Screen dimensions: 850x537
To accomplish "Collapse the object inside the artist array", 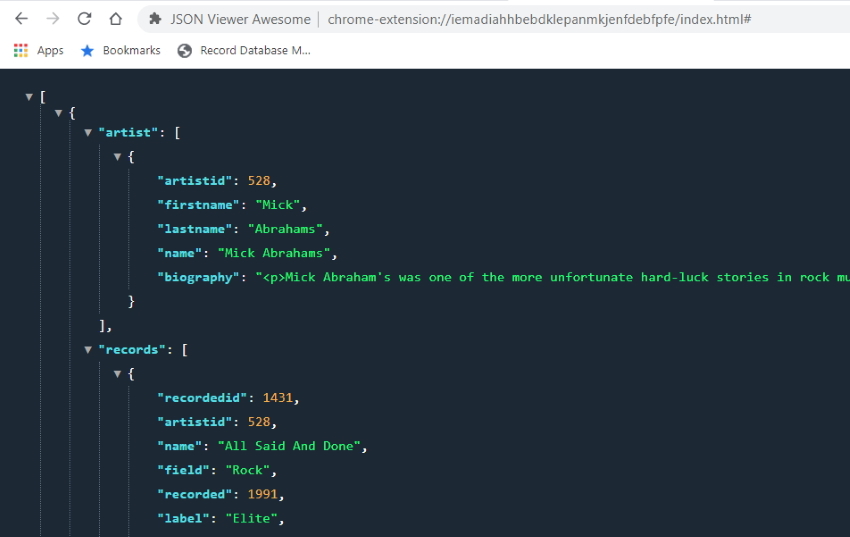I will coord(117,157).
